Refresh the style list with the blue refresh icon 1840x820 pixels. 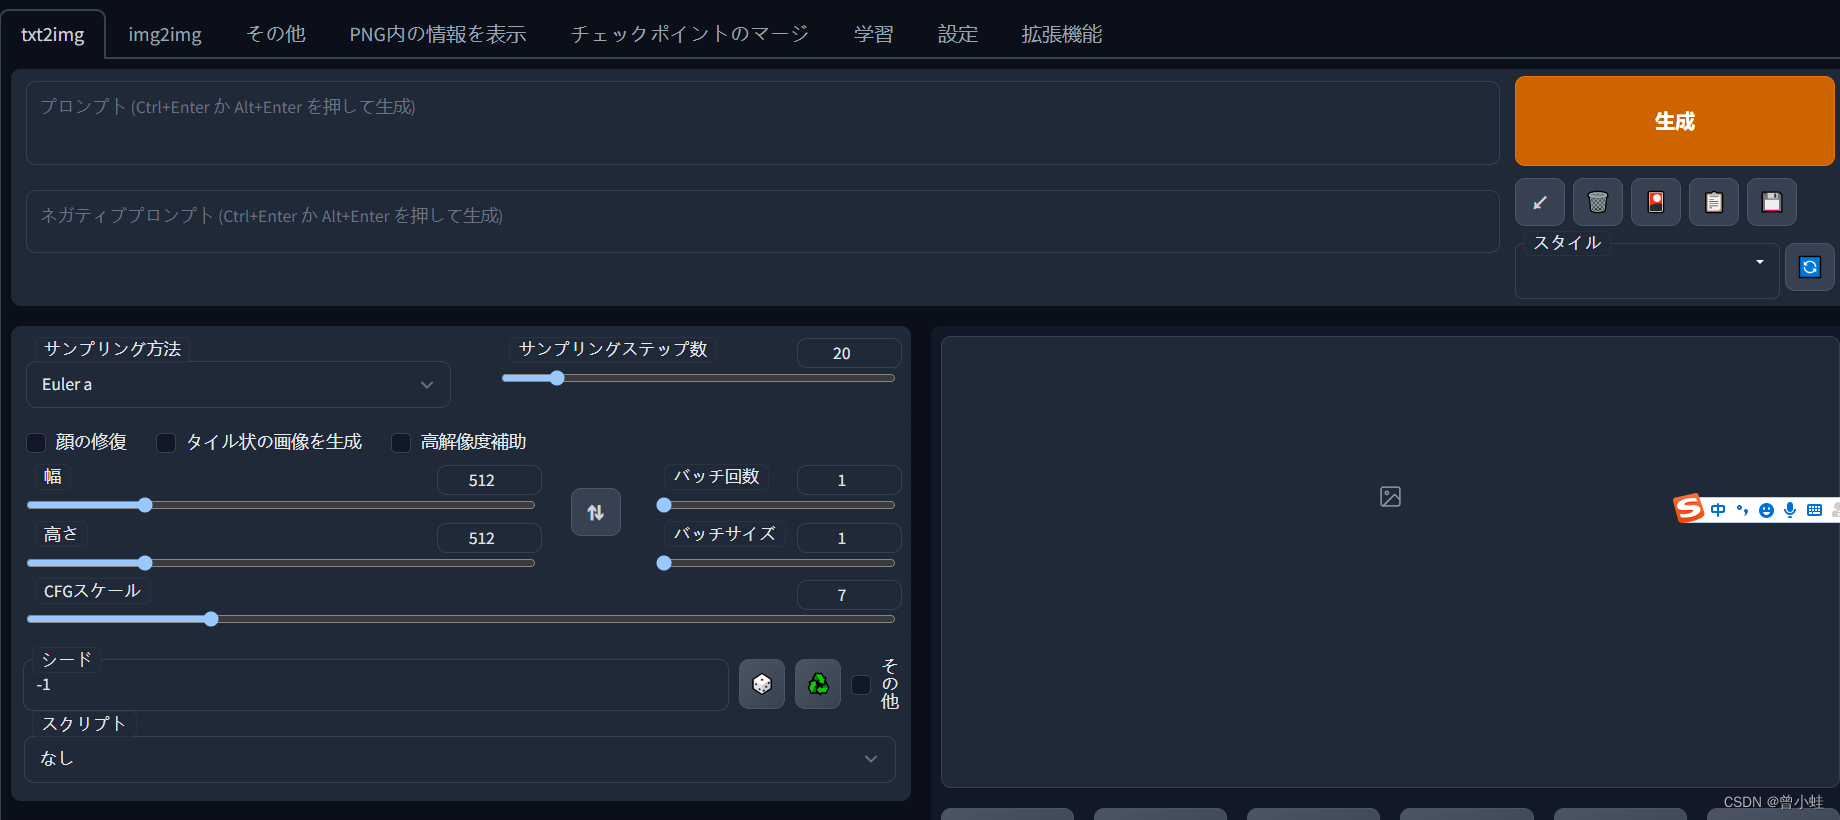pos(1810,267)
